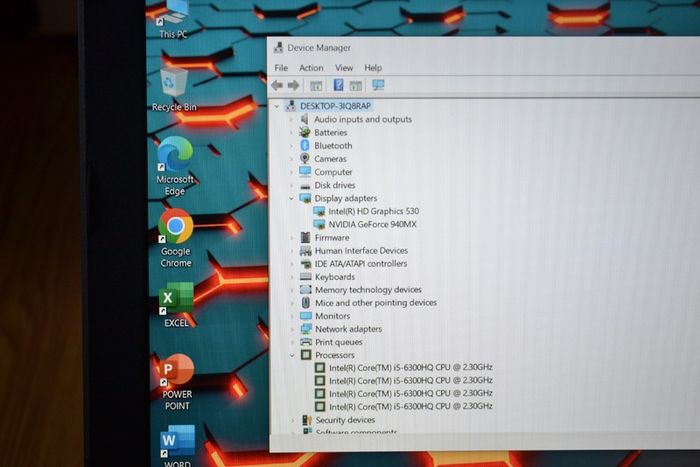Viewport: 700px width, 467px height.
Task: Expand the Computer category arrow
Action: pos(292,172)
